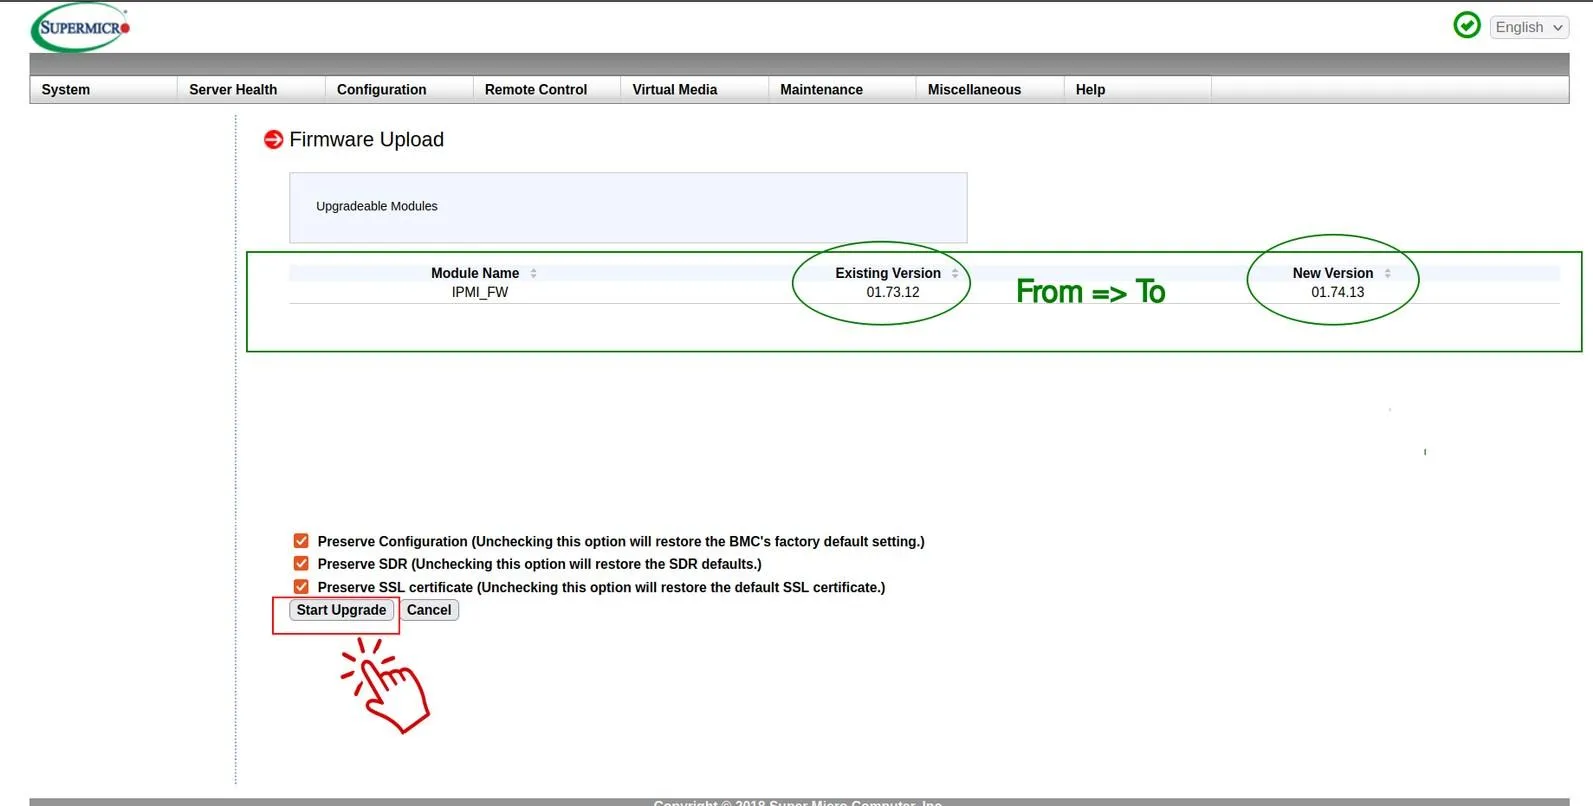This screenshot has width=1593, height=806.
Task: Sort by Module Name column arrows
Action: tap(534, 273)
